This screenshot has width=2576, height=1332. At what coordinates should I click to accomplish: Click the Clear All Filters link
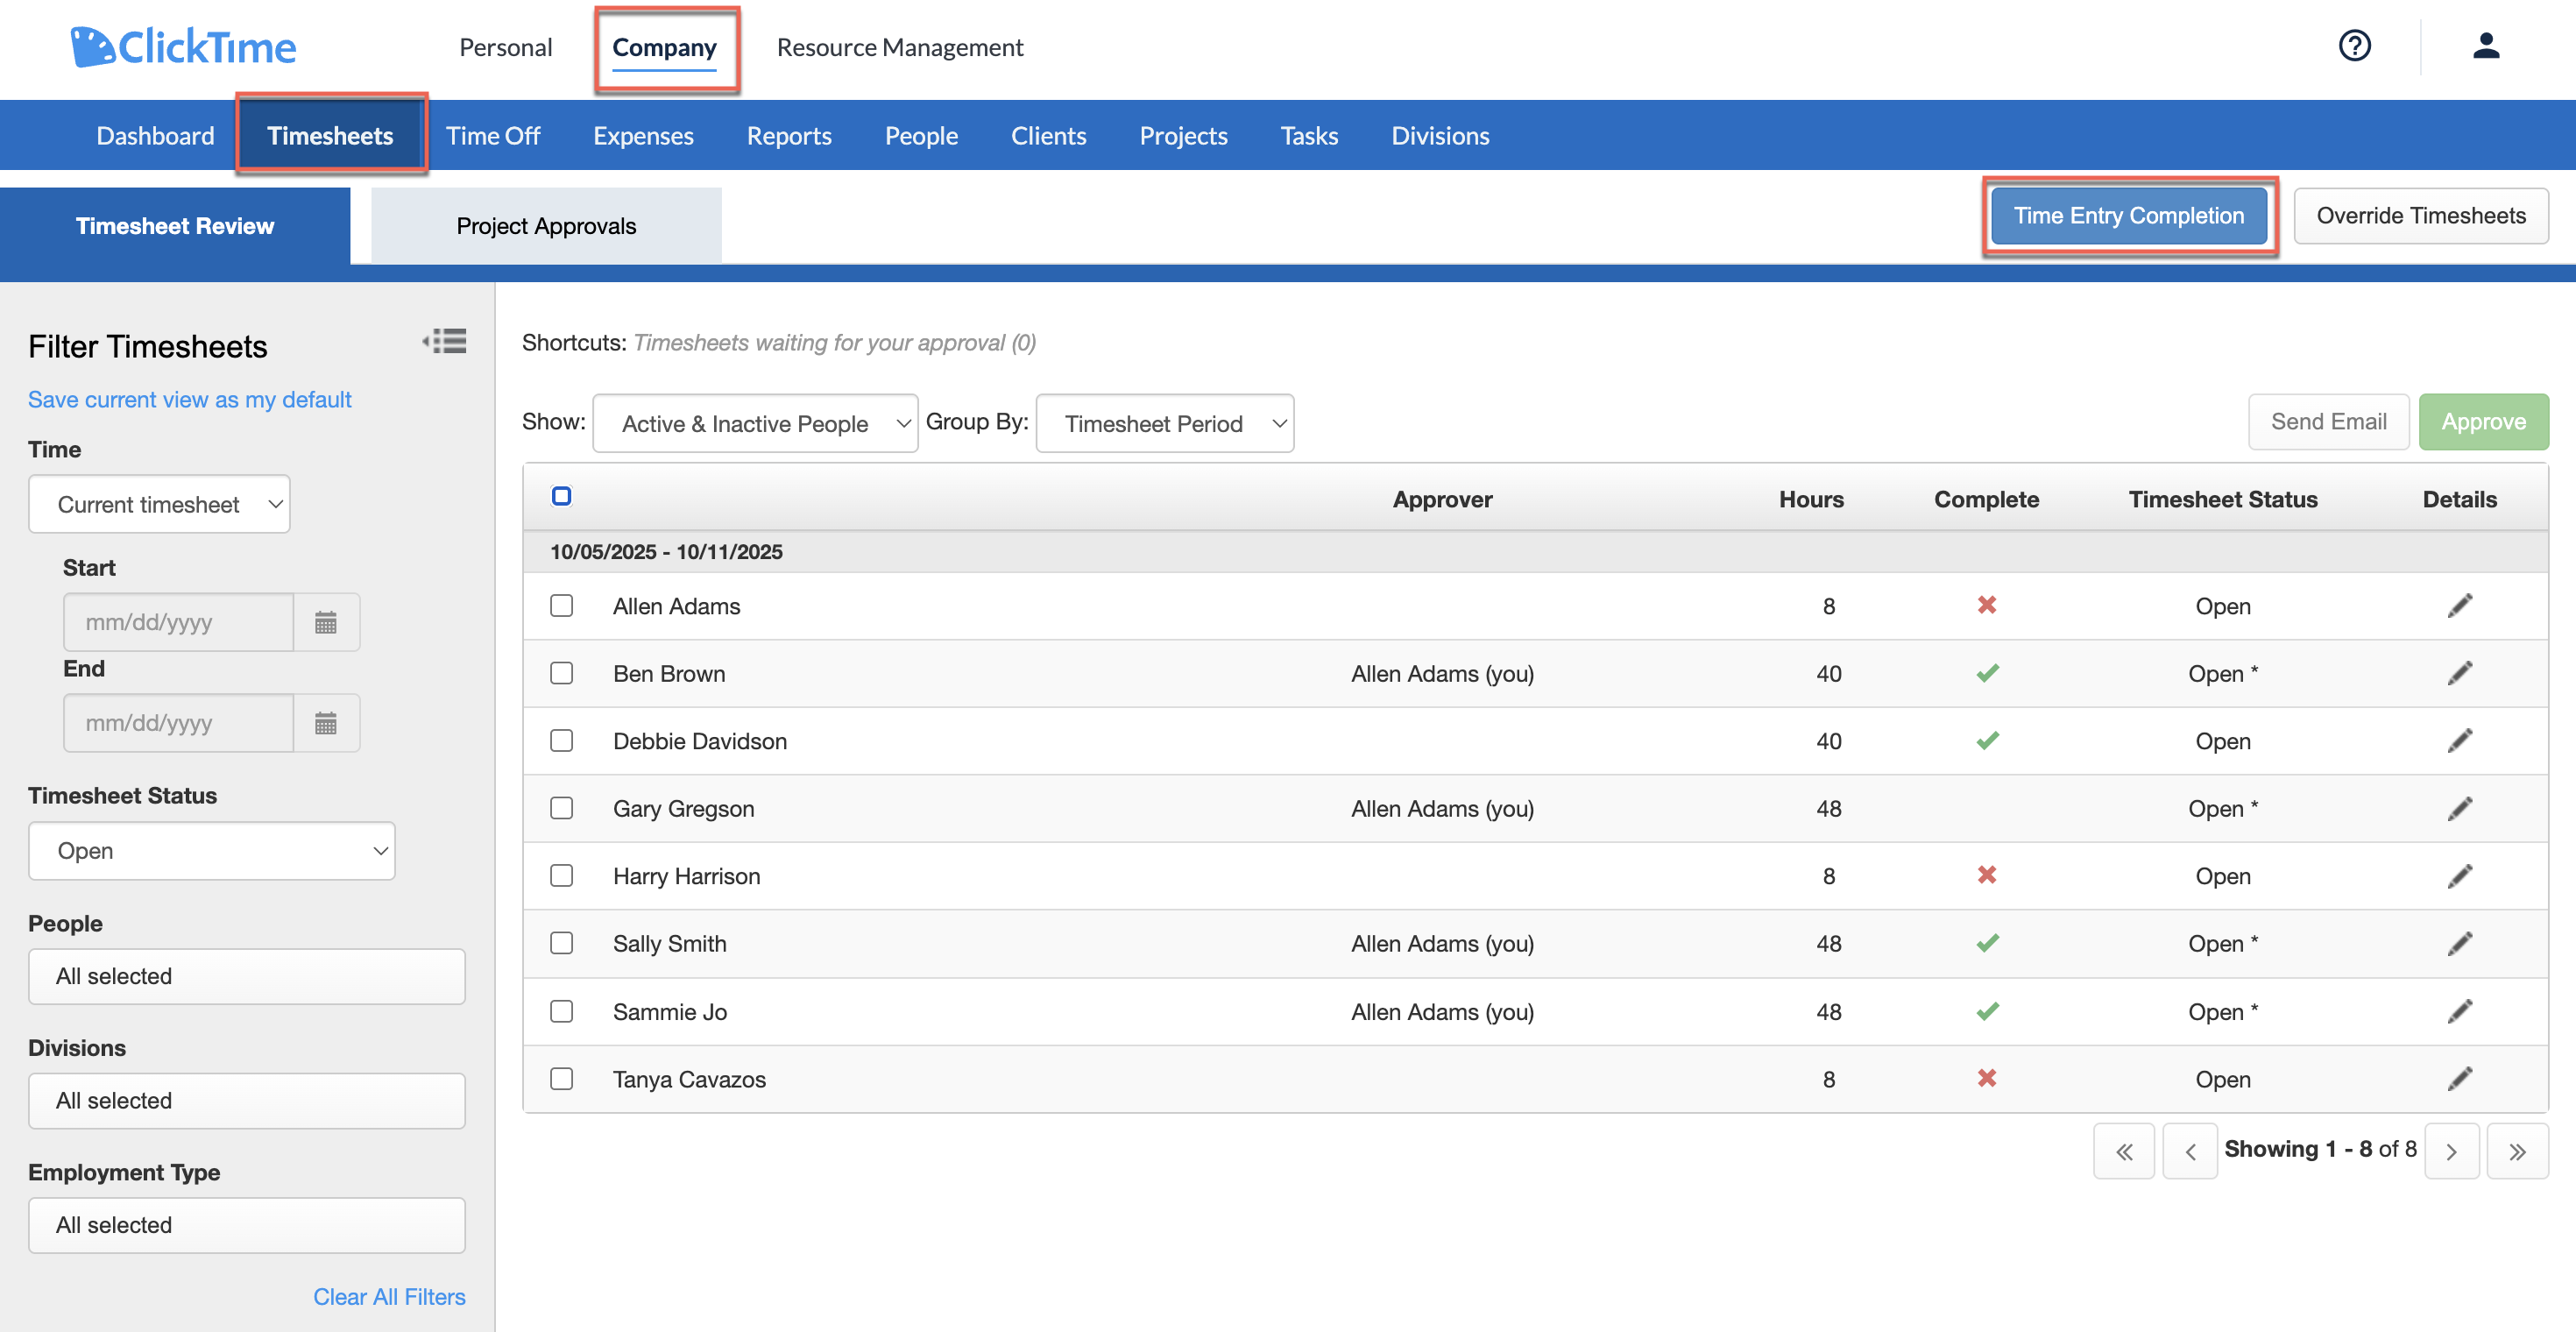click(x=389, y=1296)
